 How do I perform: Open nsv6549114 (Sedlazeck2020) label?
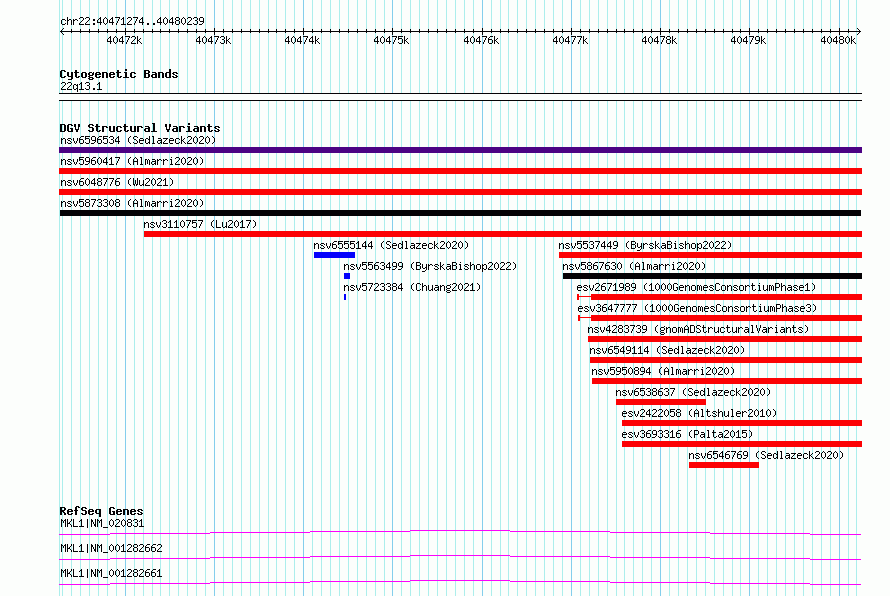(667, 350)
